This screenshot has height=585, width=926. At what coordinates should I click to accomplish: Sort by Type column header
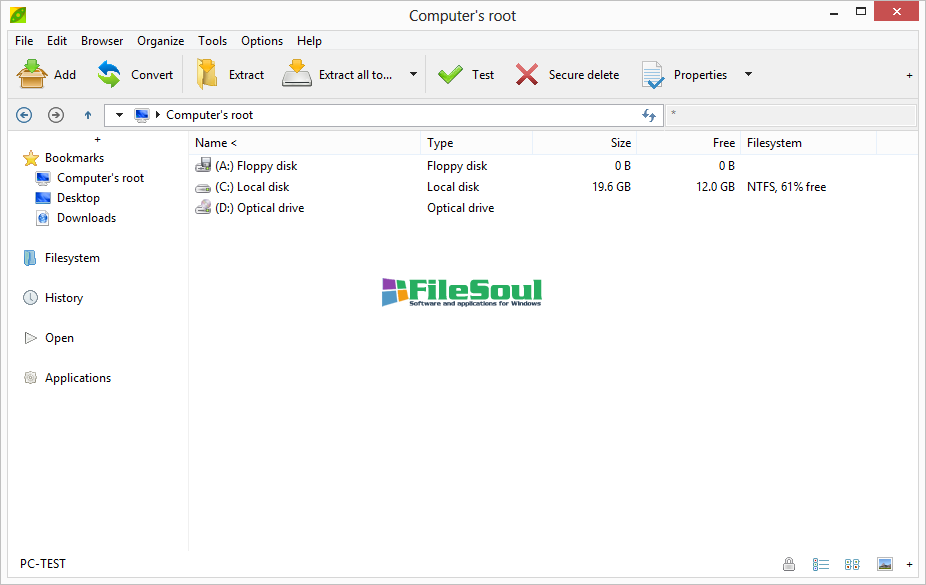pos(477,143)
